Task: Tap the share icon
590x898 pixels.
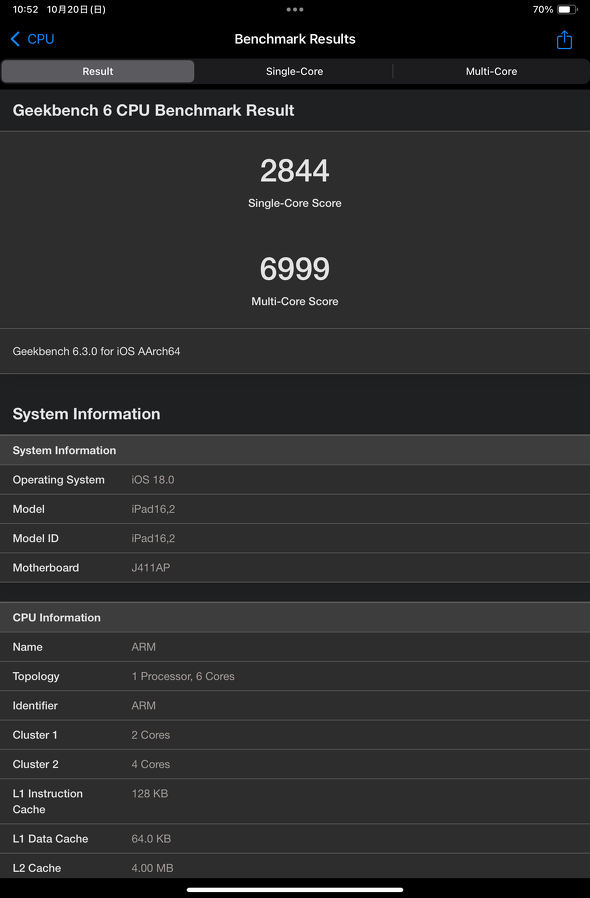Action: 564,40
